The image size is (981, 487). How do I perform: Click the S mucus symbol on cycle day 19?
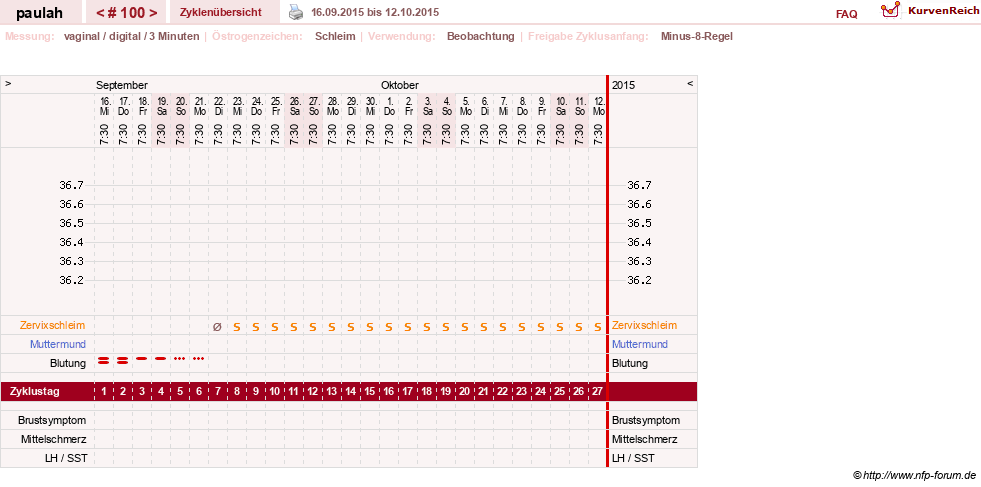pos(445,327)
